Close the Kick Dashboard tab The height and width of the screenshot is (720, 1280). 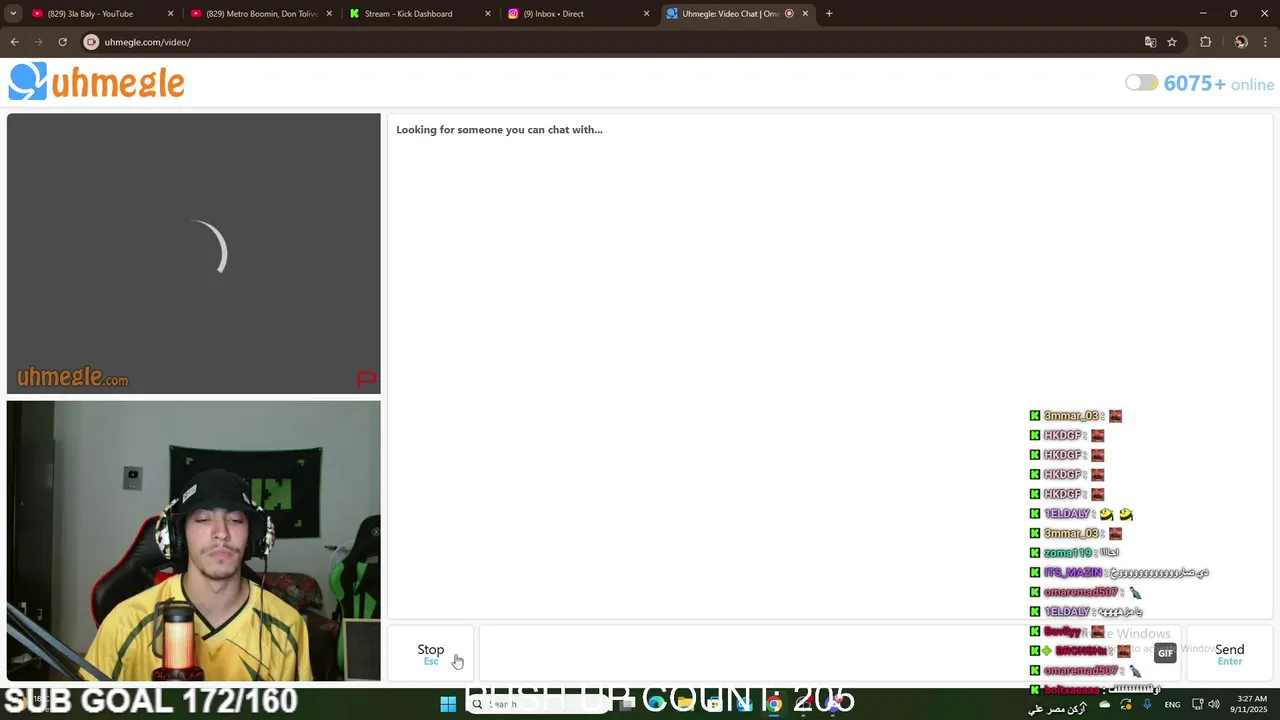pyautogui.click(x=488, y=14)
